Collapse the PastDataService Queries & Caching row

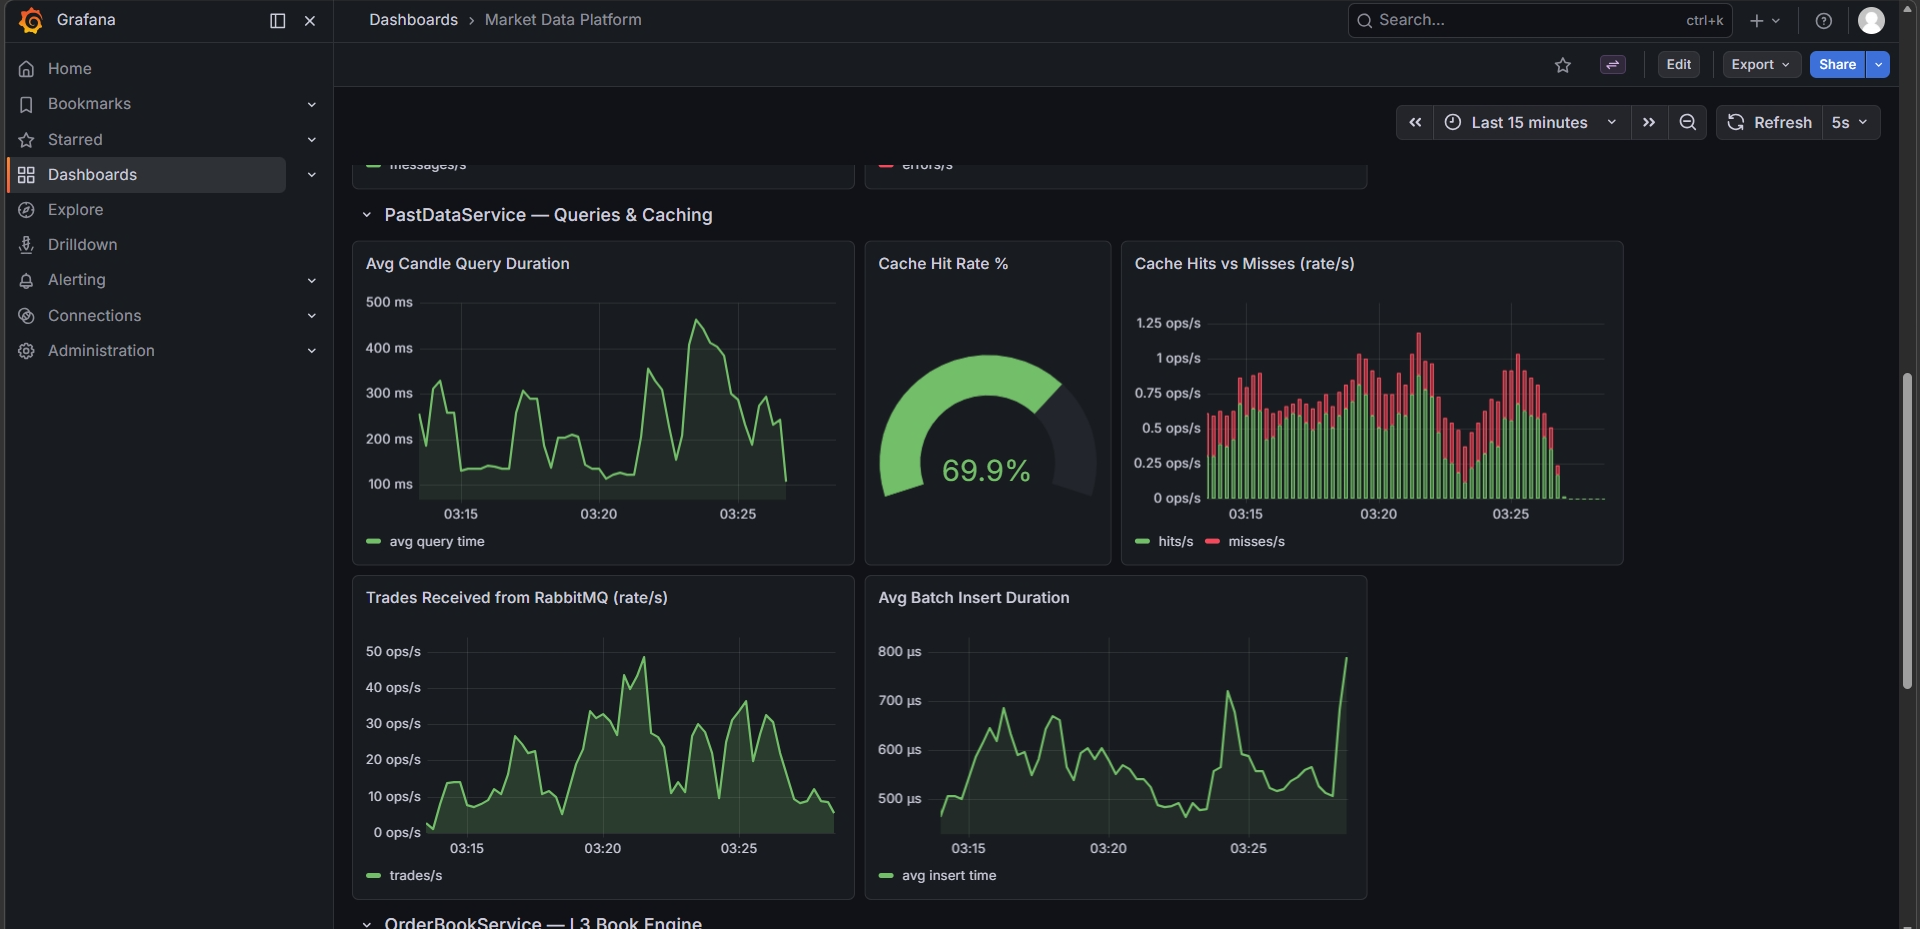pos(367,215)
